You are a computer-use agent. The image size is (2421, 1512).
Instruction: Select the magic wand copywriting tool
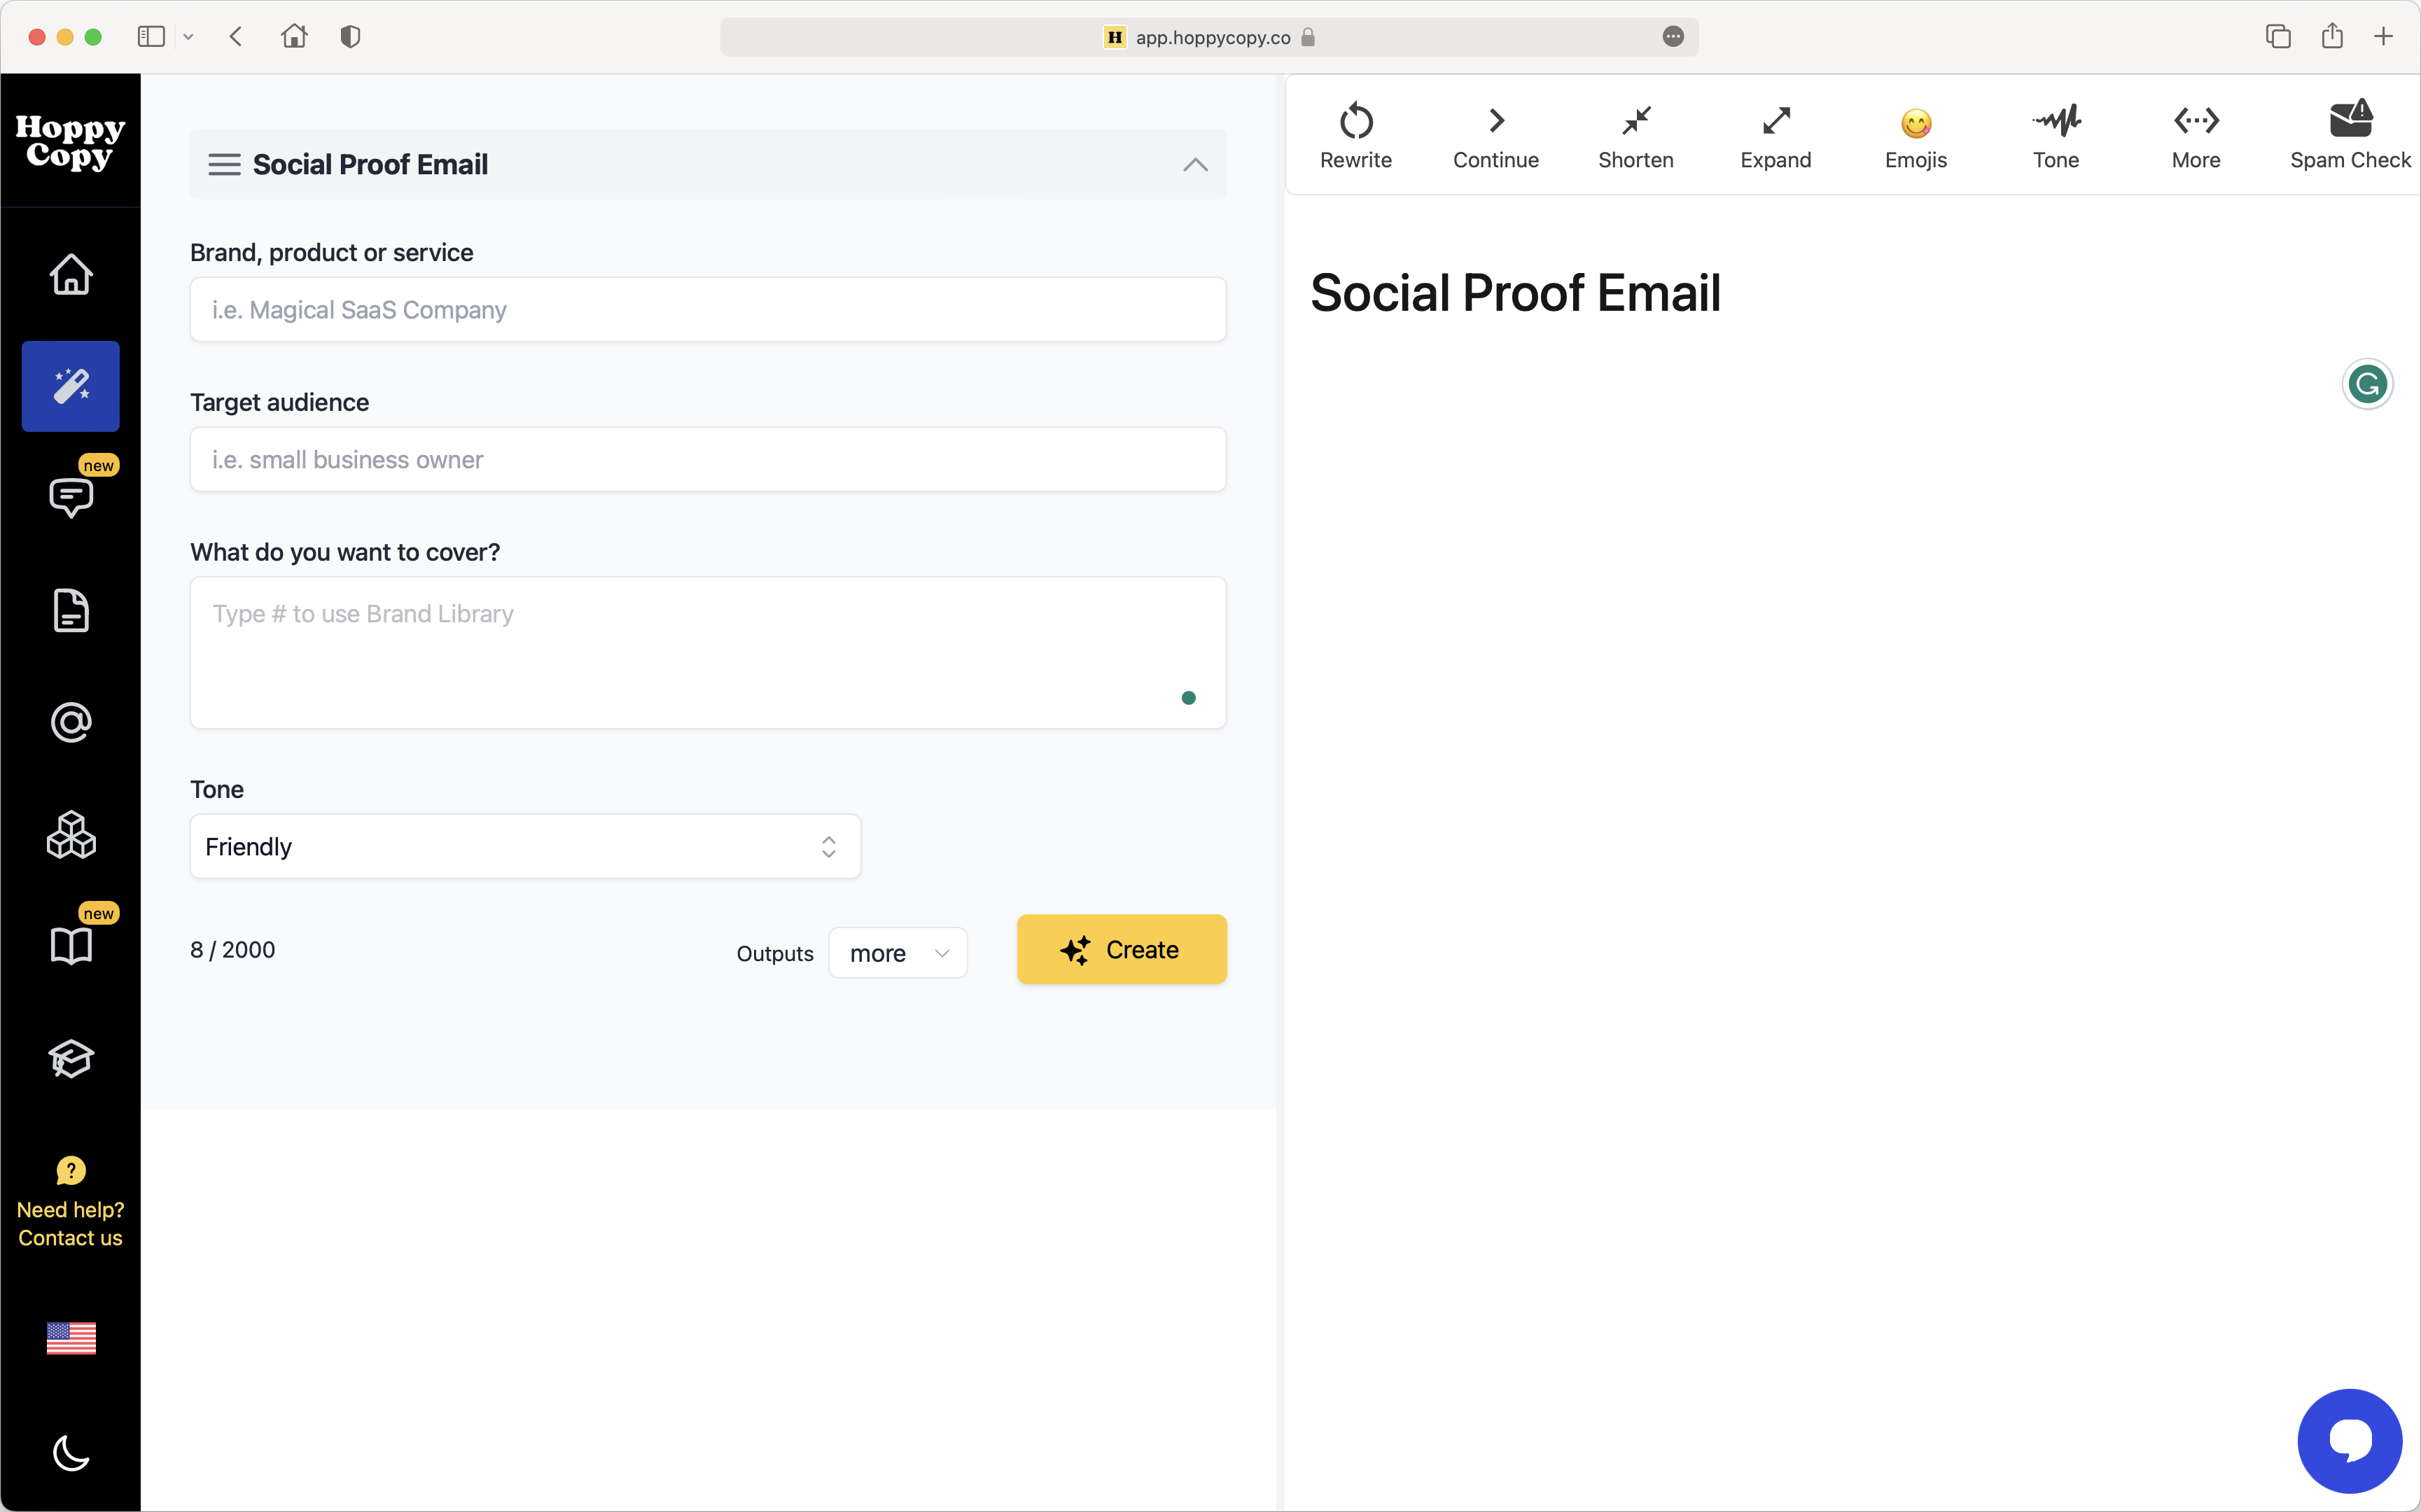coord(70,386)
